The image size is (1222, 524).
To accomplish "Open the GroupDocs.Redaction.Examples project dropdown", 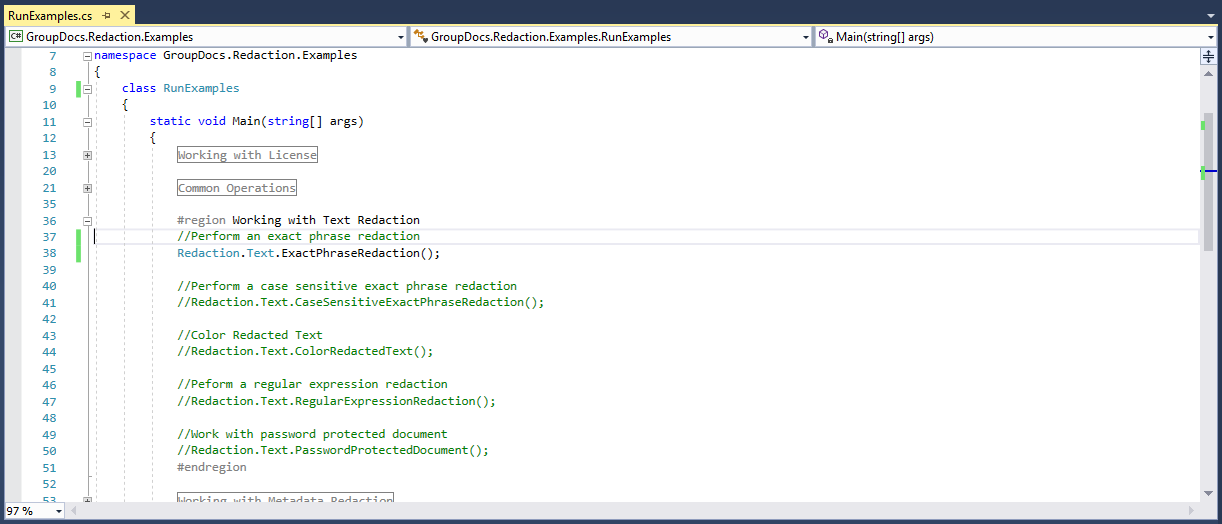I will pos(401,37).
